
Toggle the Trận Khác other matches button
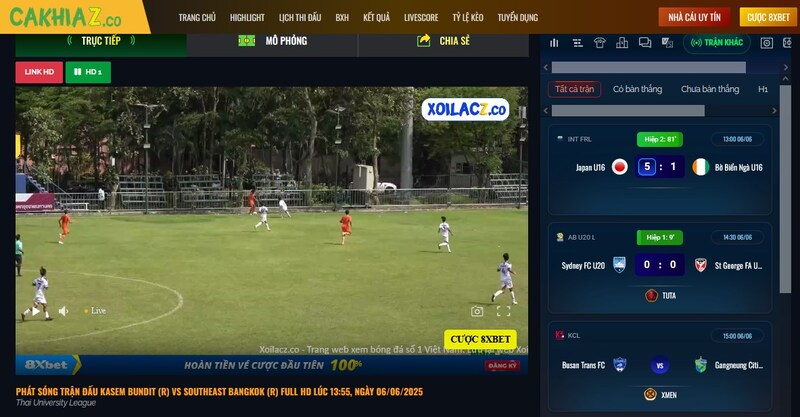[x=717, y=42]
